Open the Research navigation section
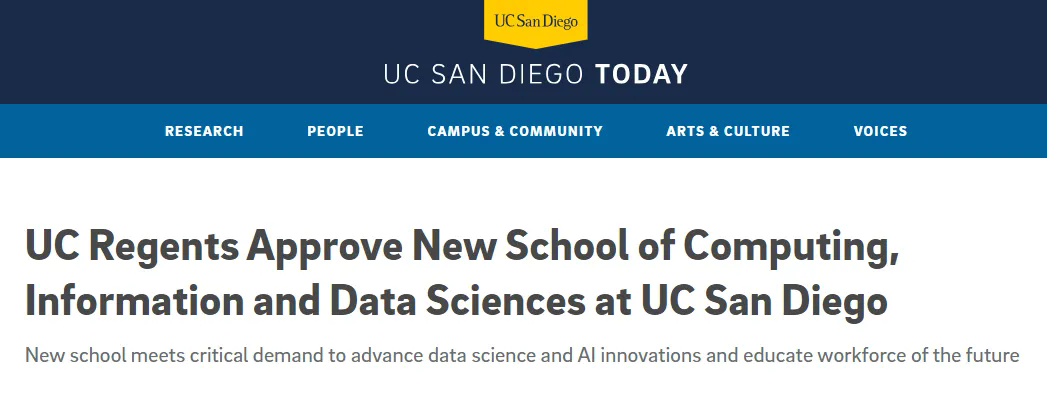 click(204, 131)
